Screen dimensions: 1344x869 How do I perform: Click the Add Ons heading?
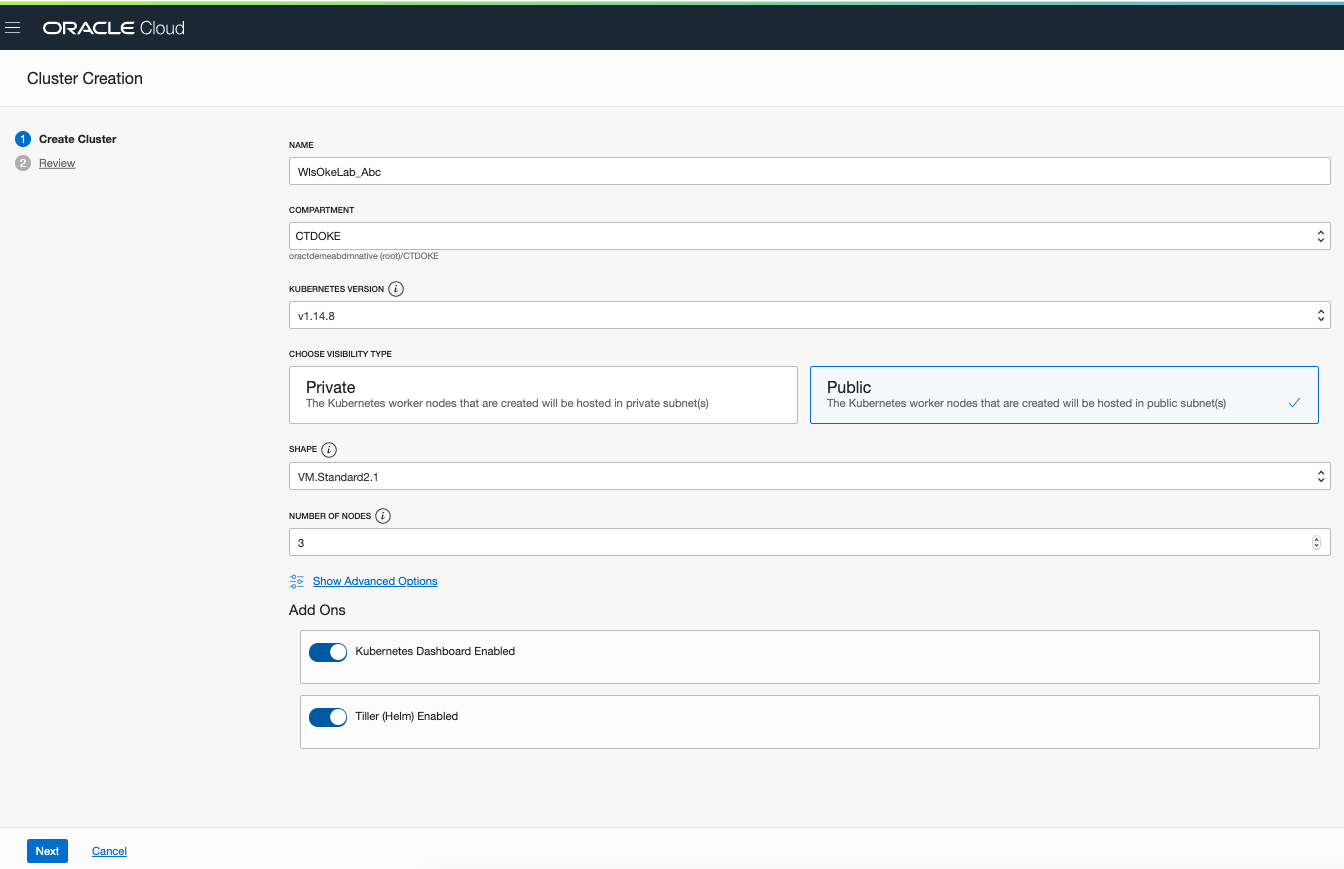coord(317,610)
